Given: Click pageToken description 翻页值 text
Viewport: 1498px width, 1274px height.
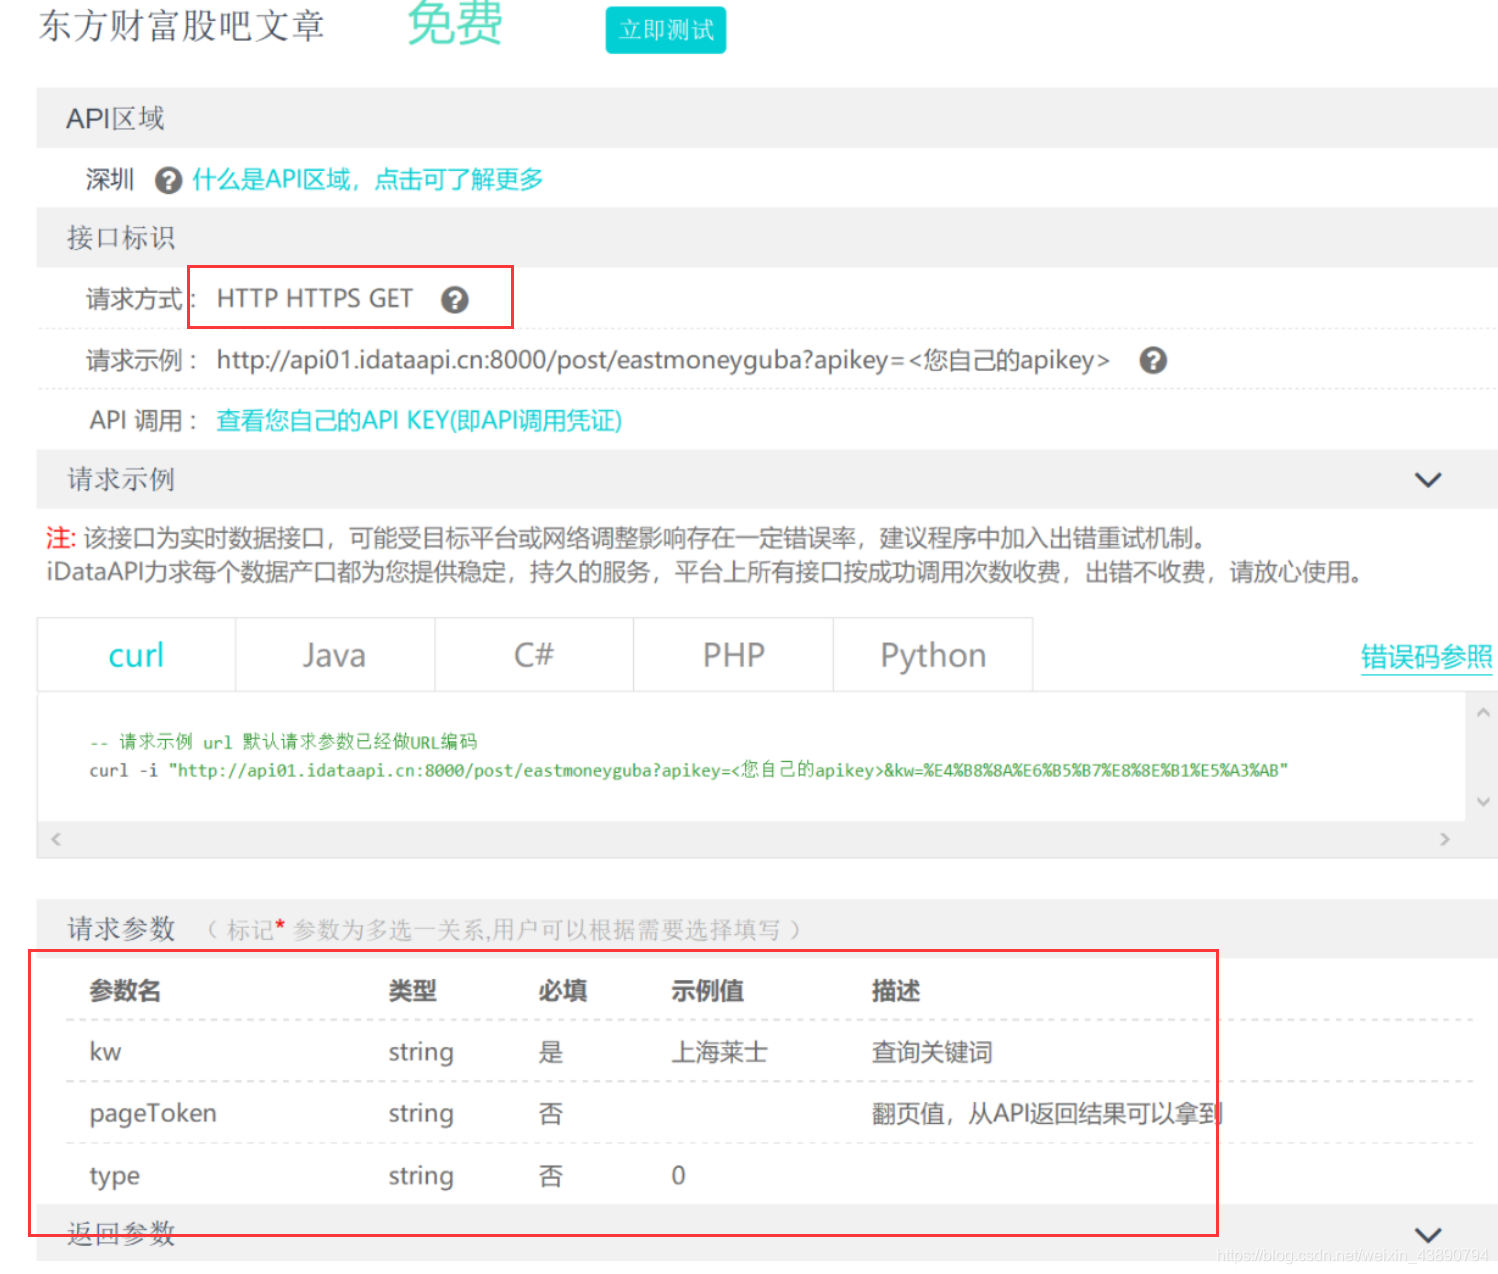Looking at the screenshot, I should pyautogui.click(x=1047, y=1114).
